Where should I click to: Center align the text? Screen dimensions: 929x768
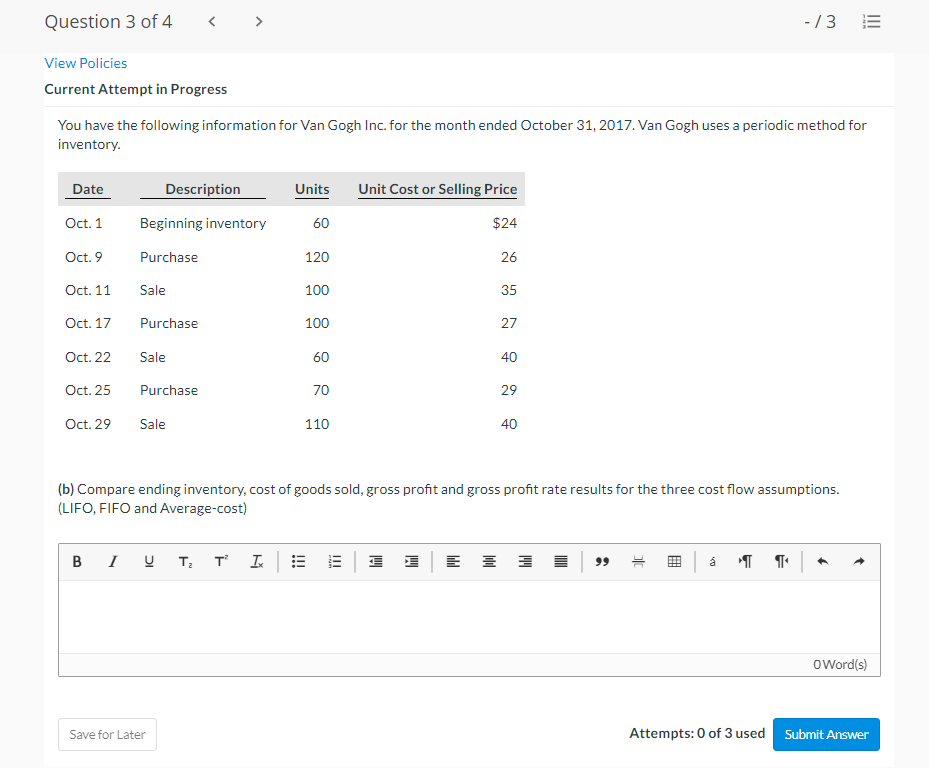coord(489,561)
